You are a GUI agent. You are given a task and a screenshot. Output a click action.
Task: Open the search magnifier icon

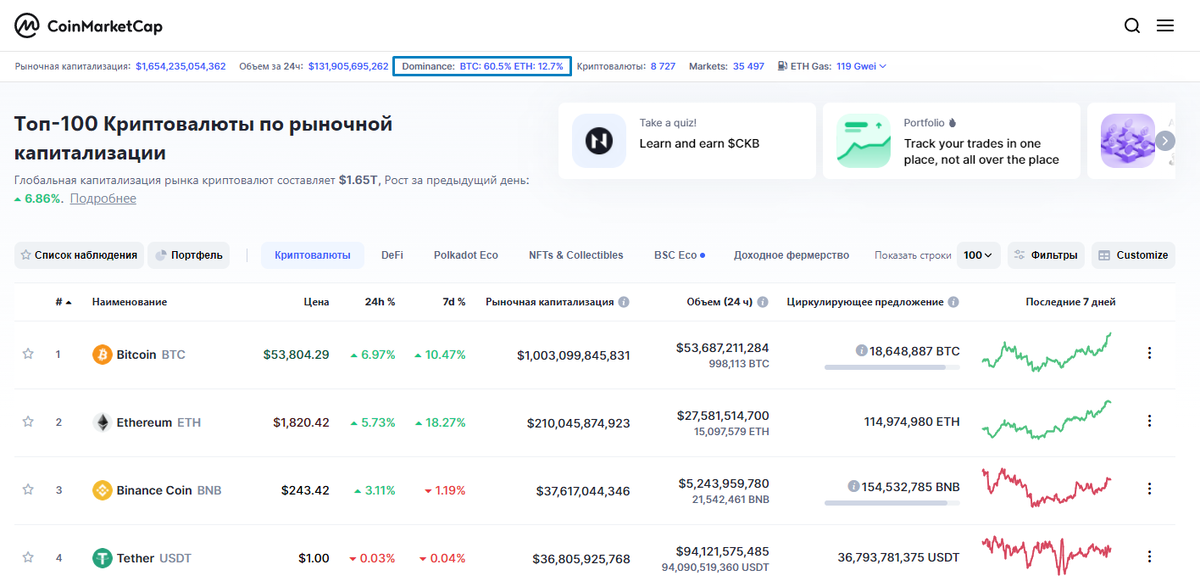tap(1132, 26)
